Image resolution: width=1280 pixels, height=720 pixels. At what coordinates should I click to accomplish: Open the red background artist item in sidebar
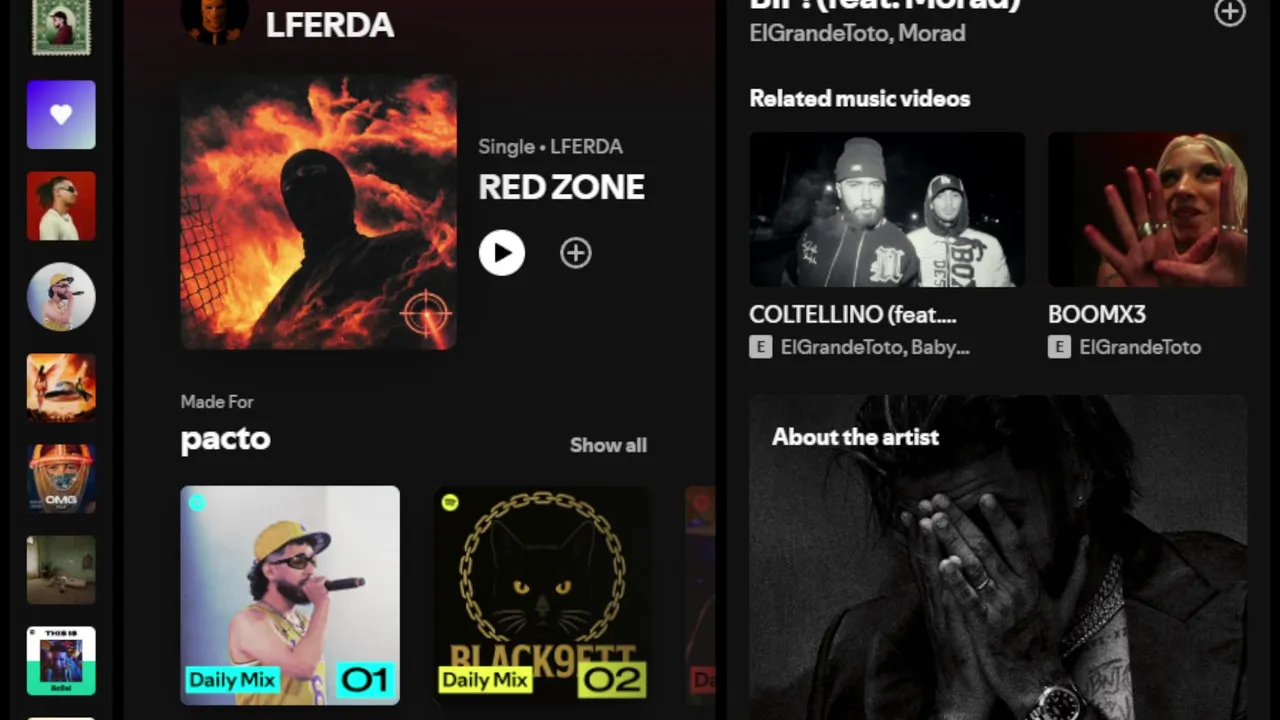61,206
